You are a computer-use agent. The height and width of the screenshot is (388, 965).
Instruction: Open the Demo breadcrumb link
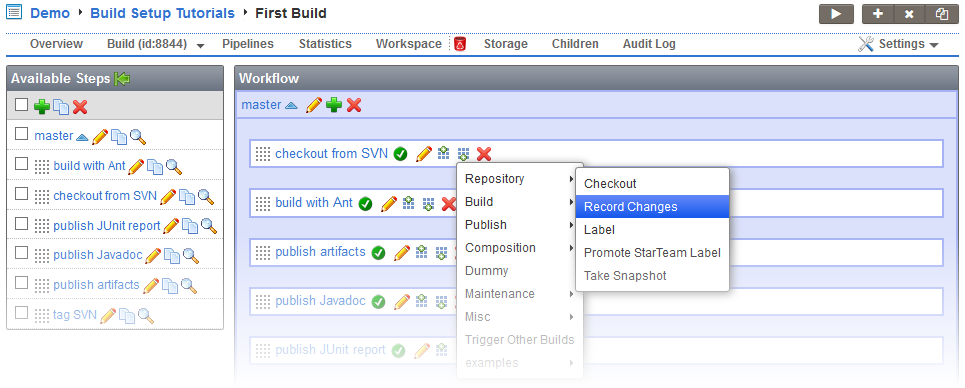tap(50, 13)
